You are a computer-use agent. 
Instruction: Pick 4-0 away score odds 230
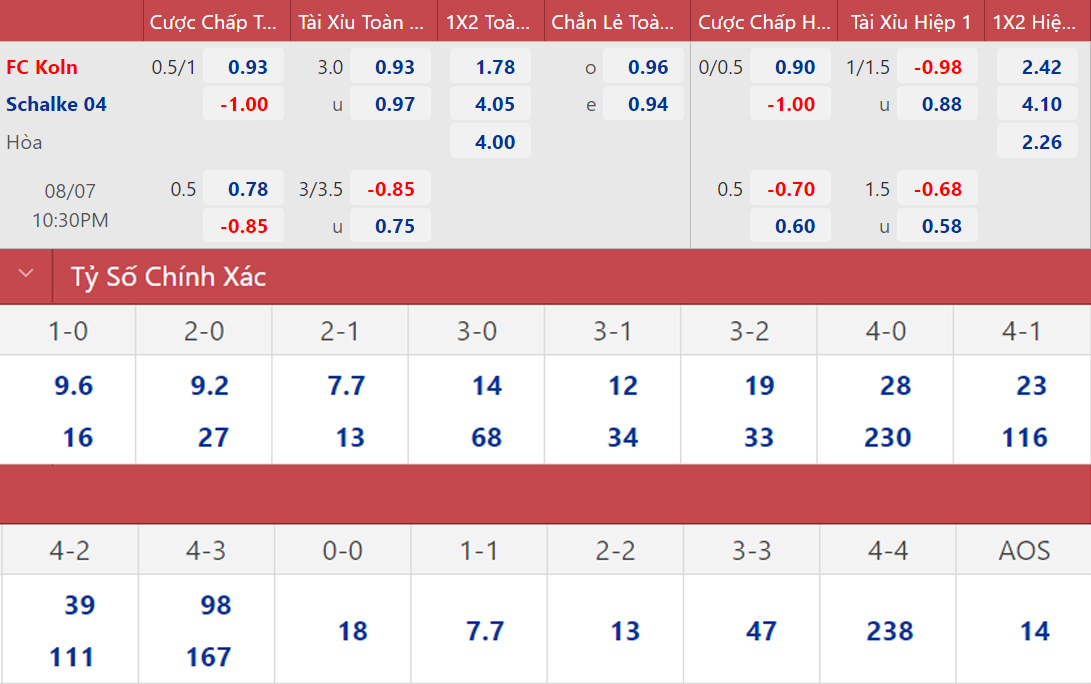[x=887, y=437]
